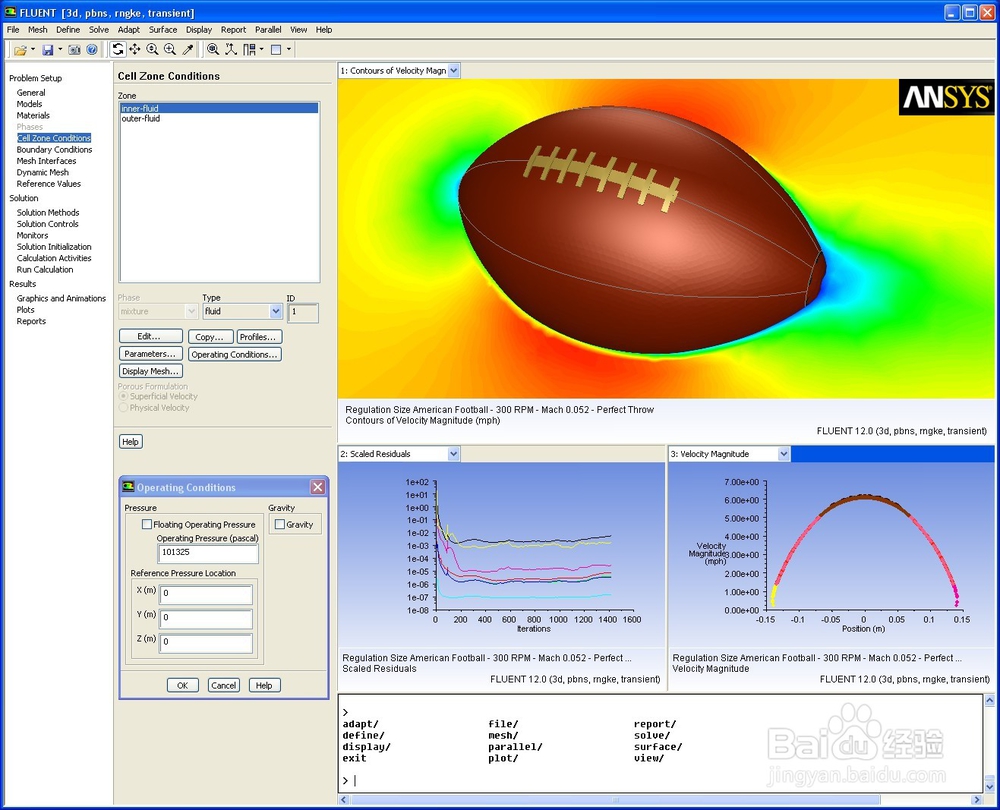1000x810 pixels.
Task: Click the Copy... button
Action: tap(210, 336)
